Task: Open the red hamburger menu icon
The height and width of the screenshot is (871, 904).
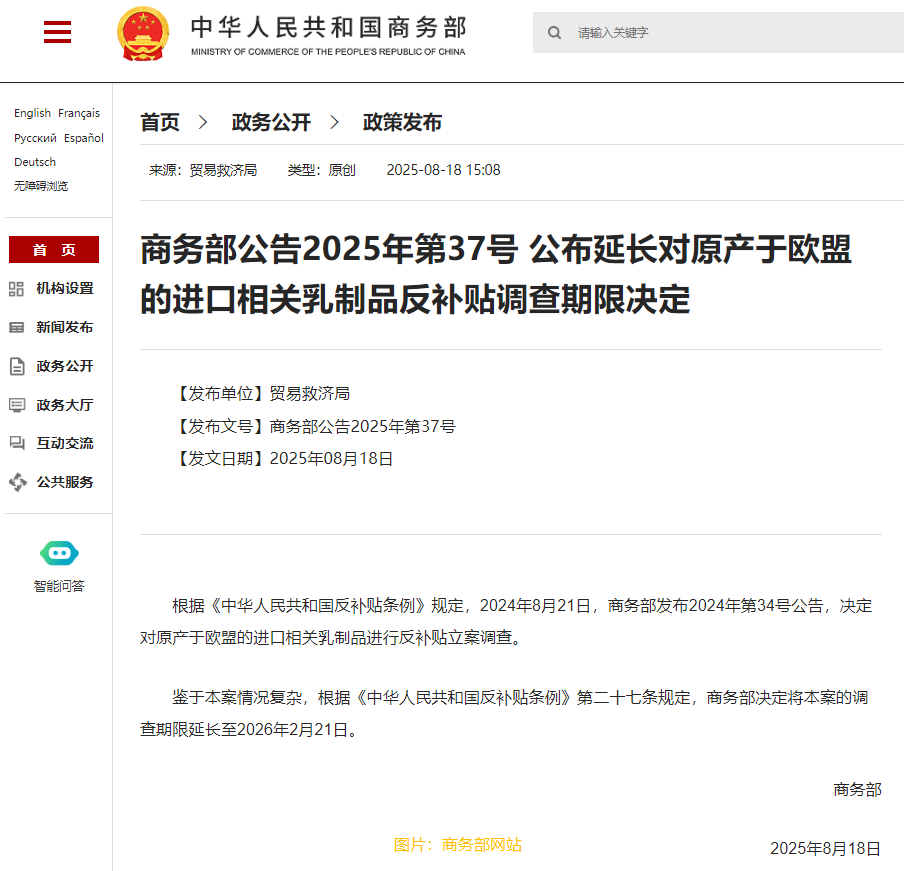Action: (x=57, y=33)
